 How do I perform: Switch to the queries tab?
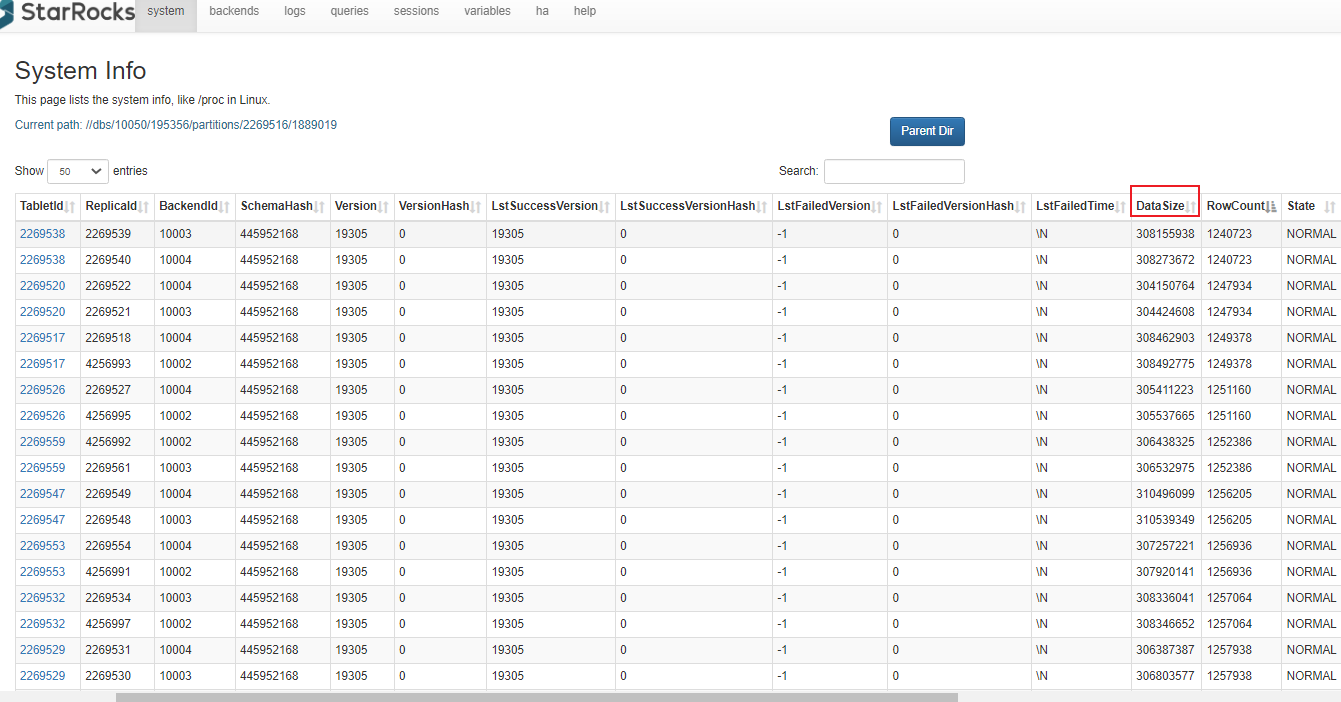pyautogui.click(x=349, y=11)
